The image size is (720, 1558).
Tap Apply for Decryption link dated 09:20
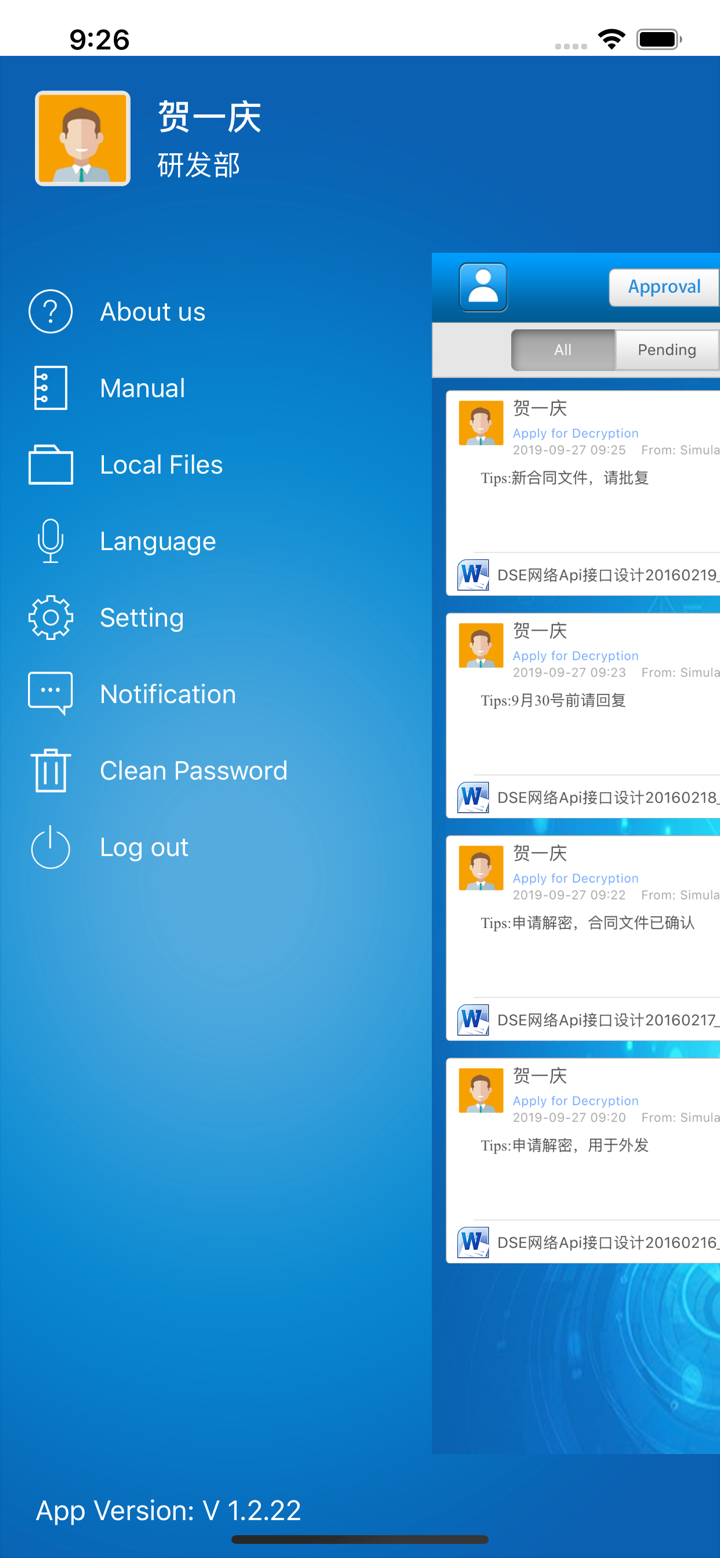(576, 1101)
